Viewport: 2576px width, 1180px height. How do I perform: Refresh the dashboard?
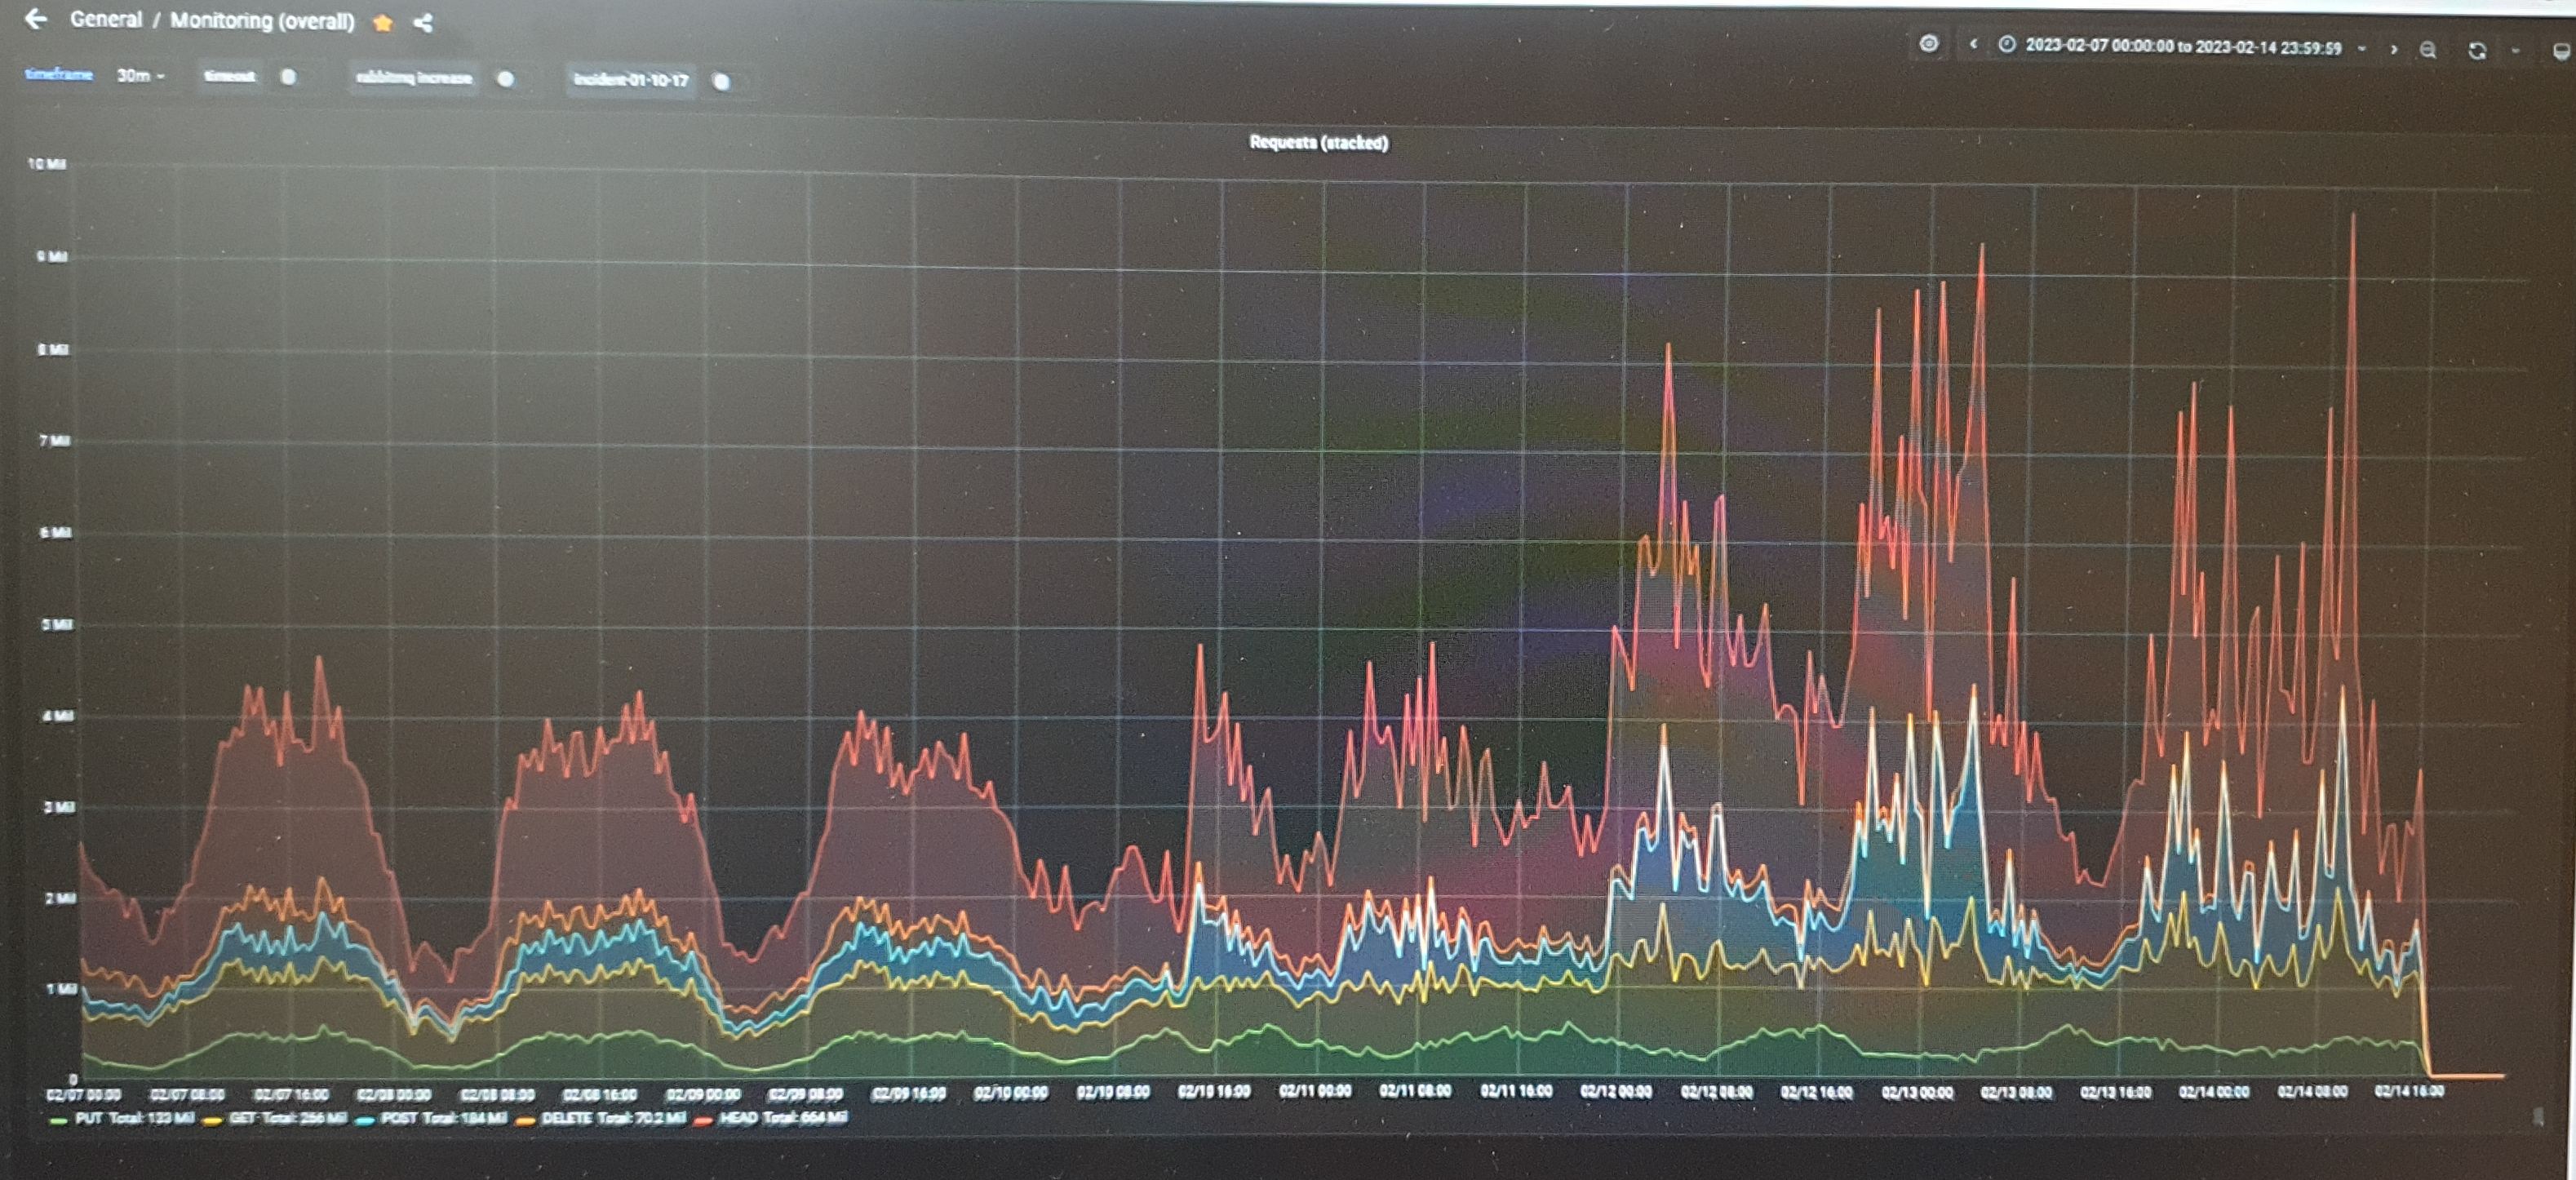point(2477,51)
